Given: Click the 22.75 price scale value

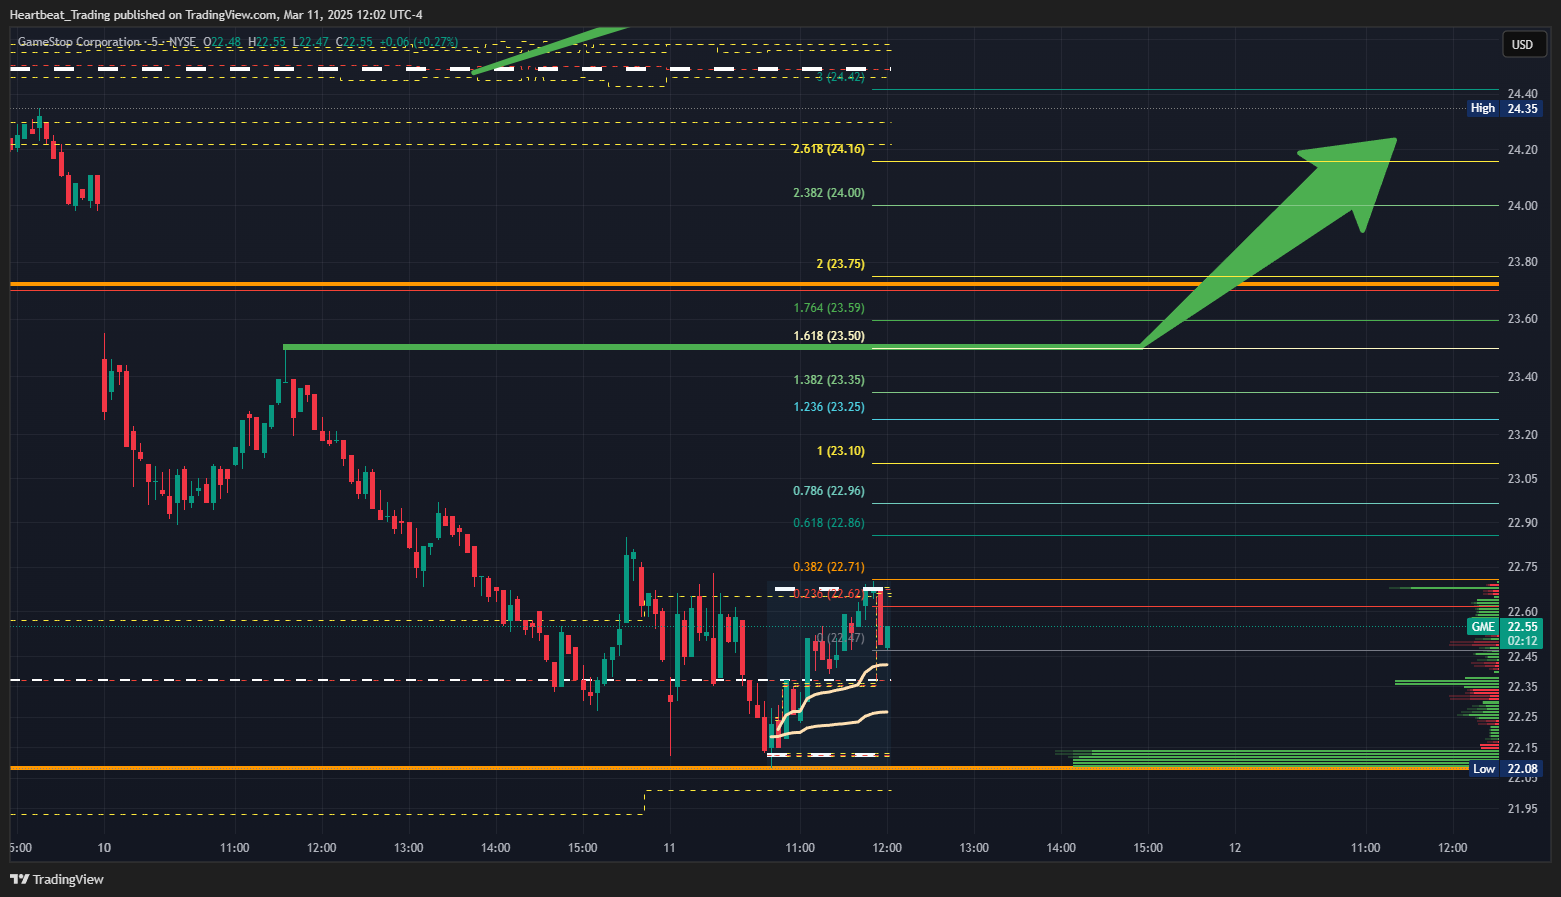Looking at the screenshot, I should (x=1522, y=567).
